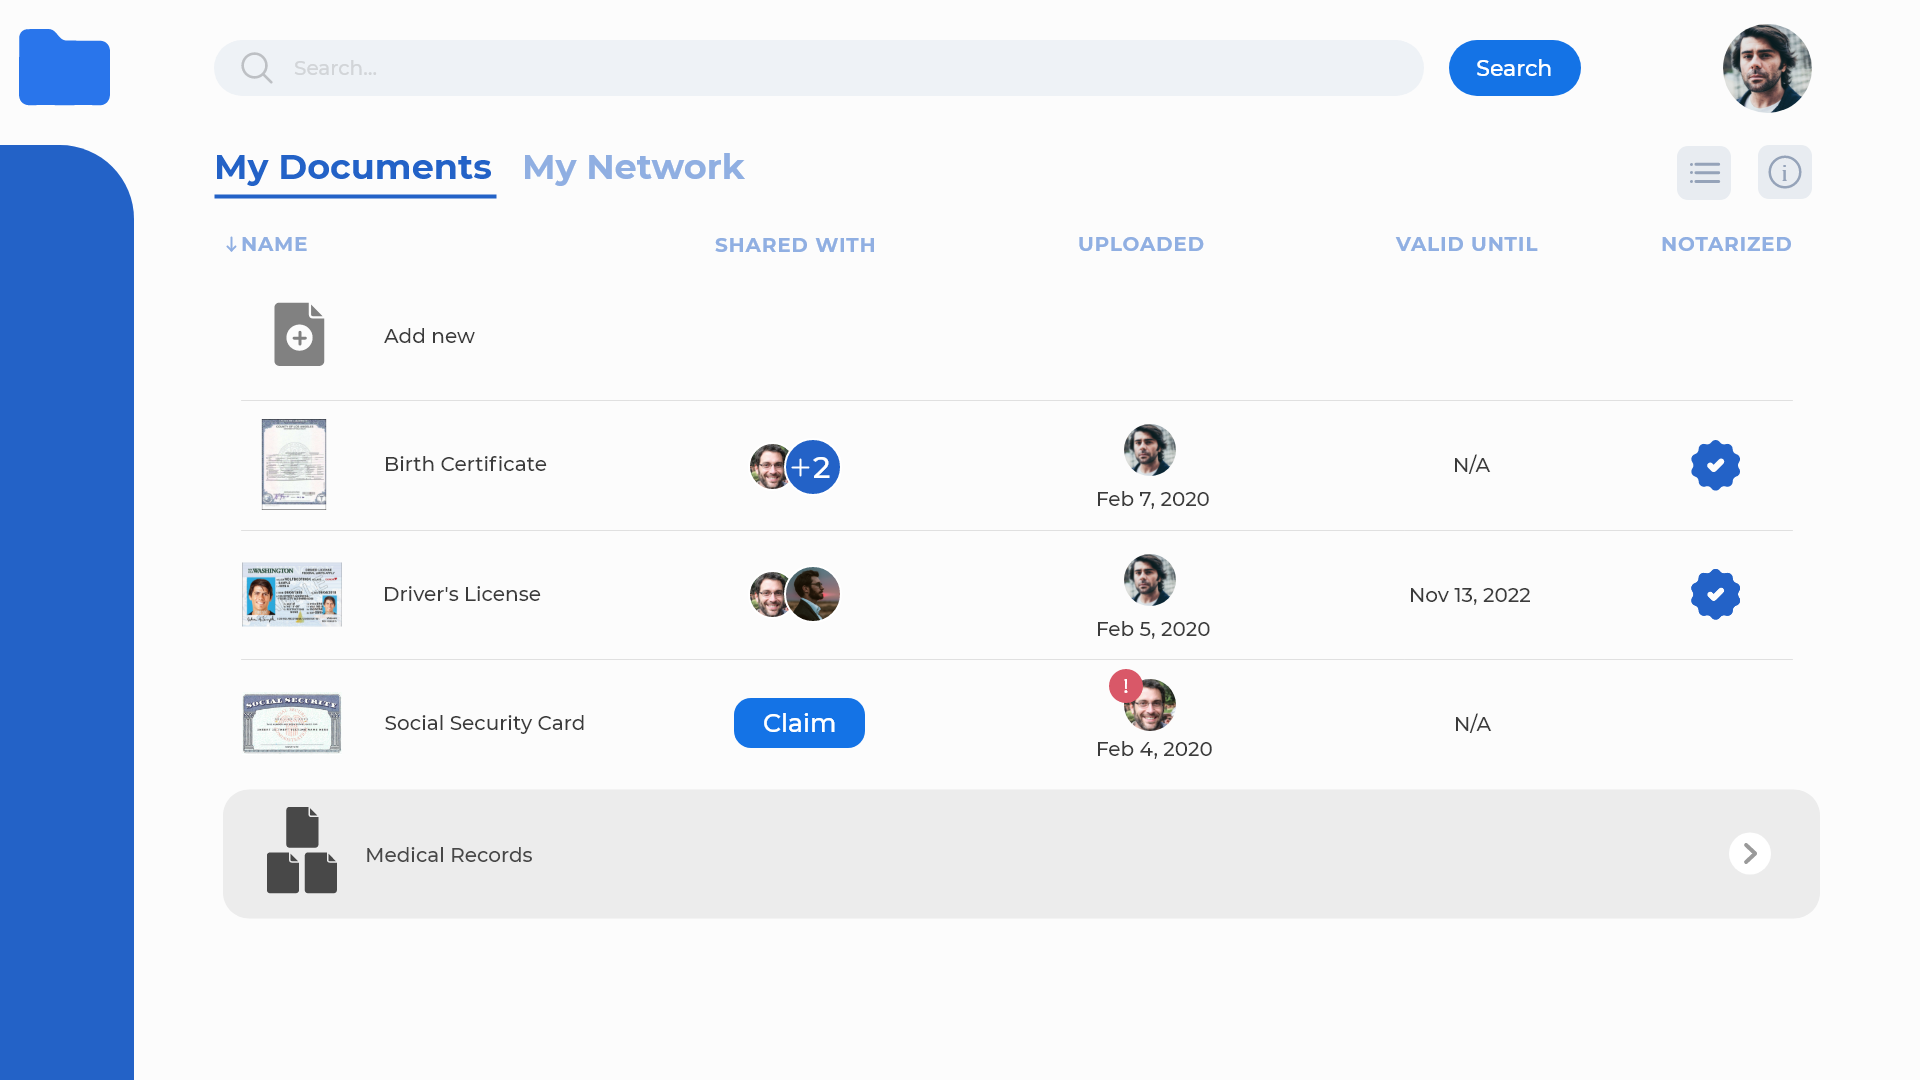Click the blue folder logo icon
The width and height of the screenshot is (1920, 1080).
(64, 68)
